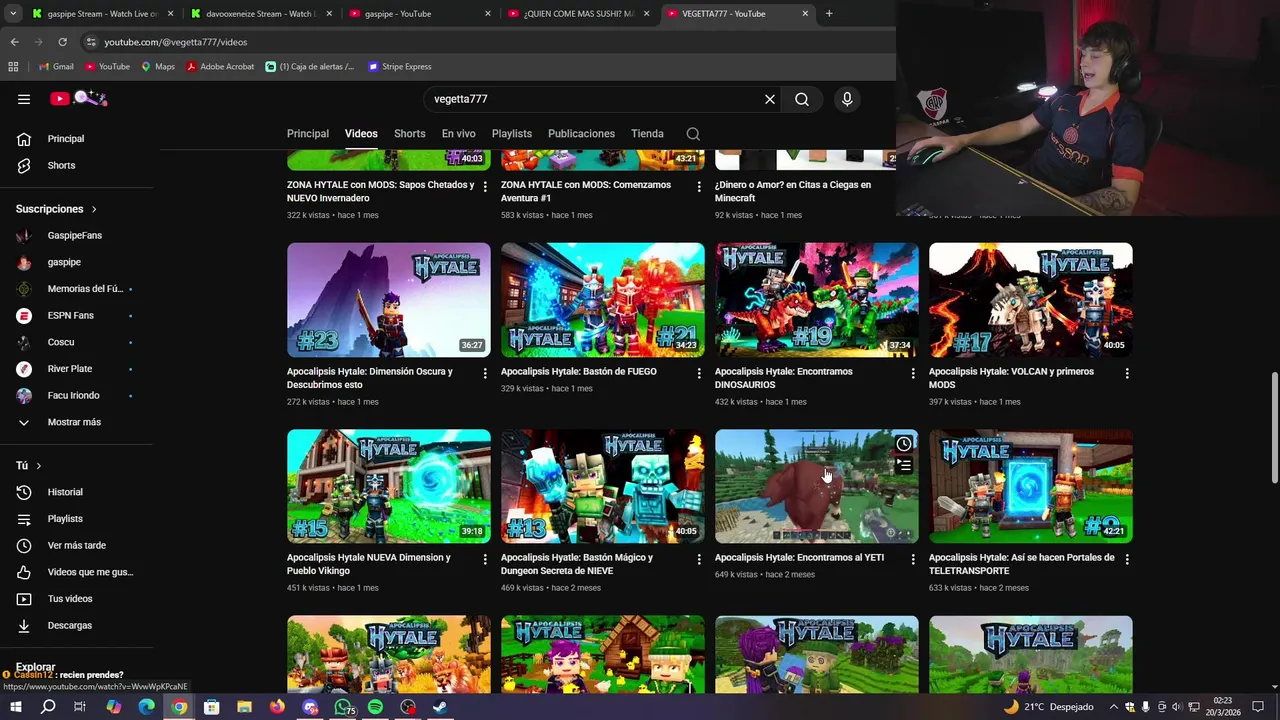The image size is (1280, 720).
Task: Switch to Shorts channel tab
Action: pos(409,134)
